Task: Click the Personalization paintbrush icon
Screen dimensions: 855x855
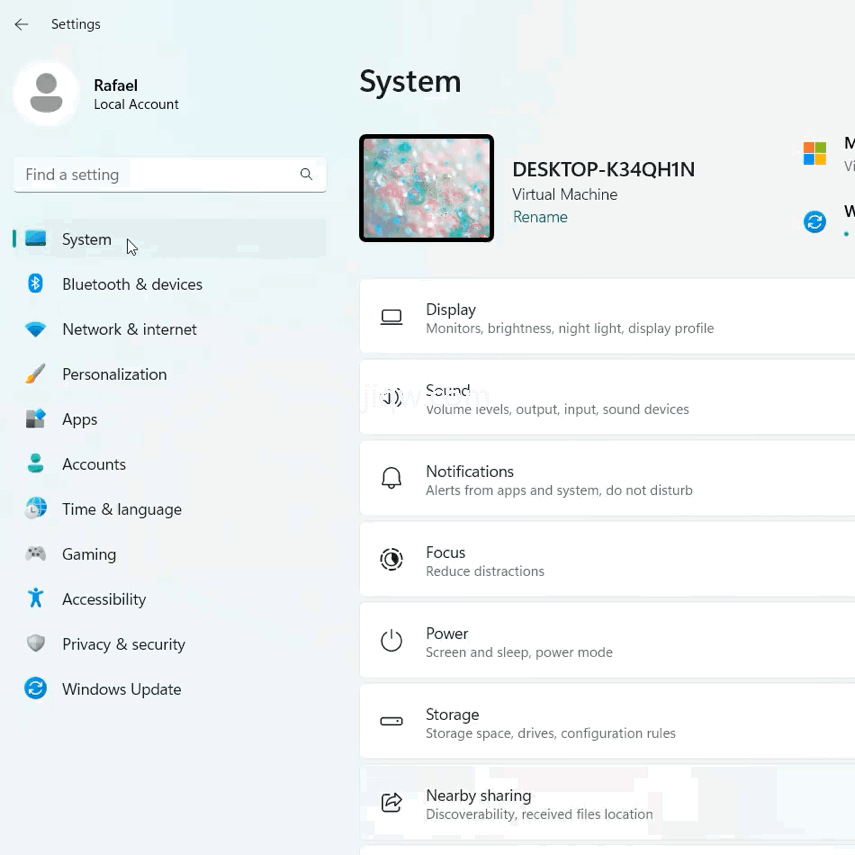Action: (x=36, y=374)
